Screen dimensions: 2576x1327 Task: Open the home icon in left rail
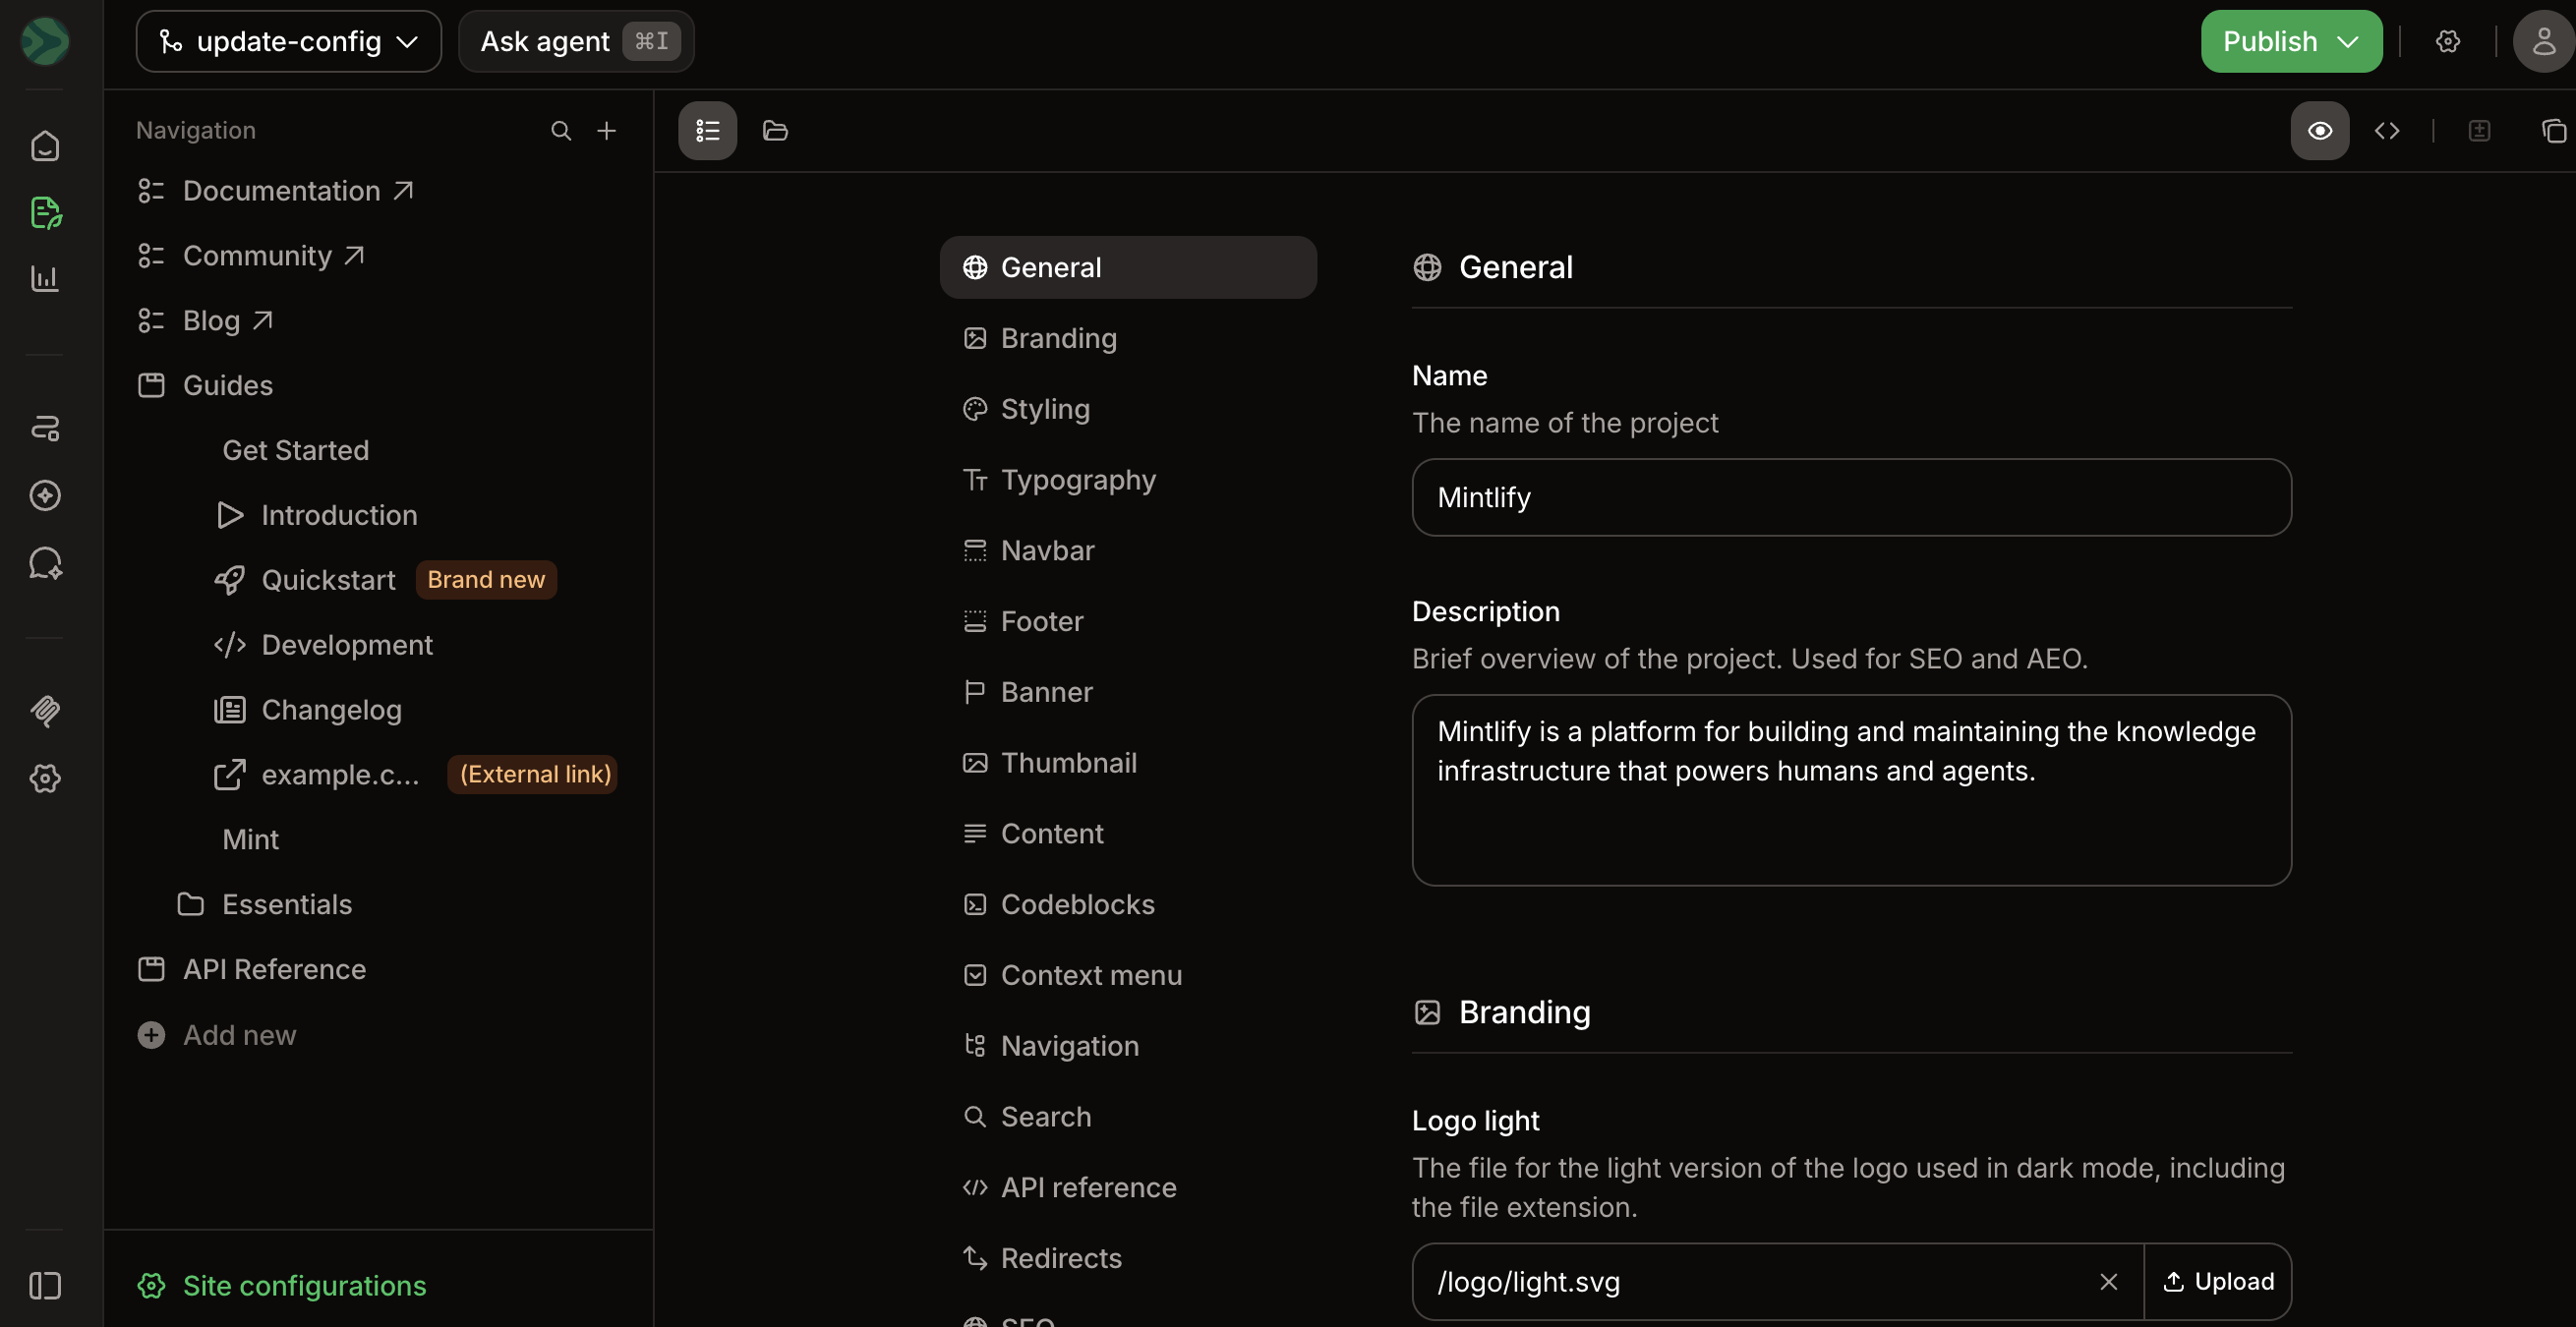(x=45, y=146)
